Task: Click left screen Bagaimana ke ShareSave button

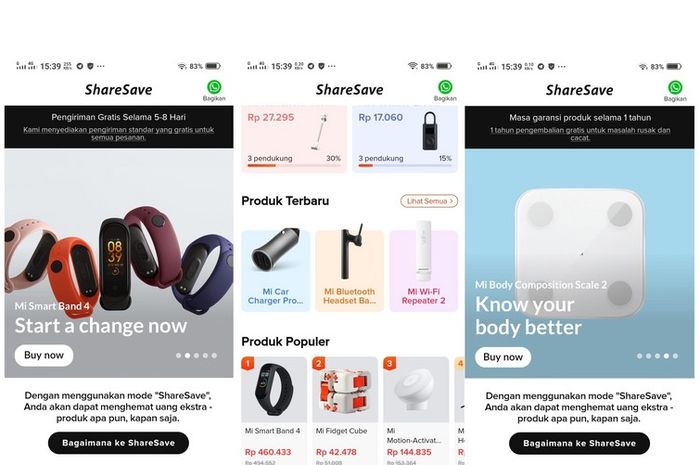Action: [118, 443]
